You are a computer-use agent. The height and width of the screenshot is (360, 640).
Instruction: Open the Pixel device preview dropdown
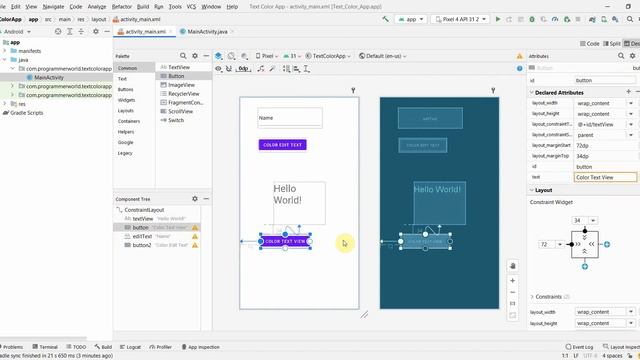[x=267, y=56]
